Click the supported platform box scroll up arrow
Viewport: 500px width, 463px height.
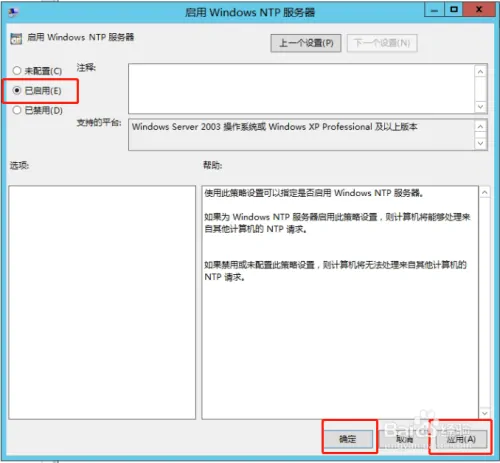point(480,126)
